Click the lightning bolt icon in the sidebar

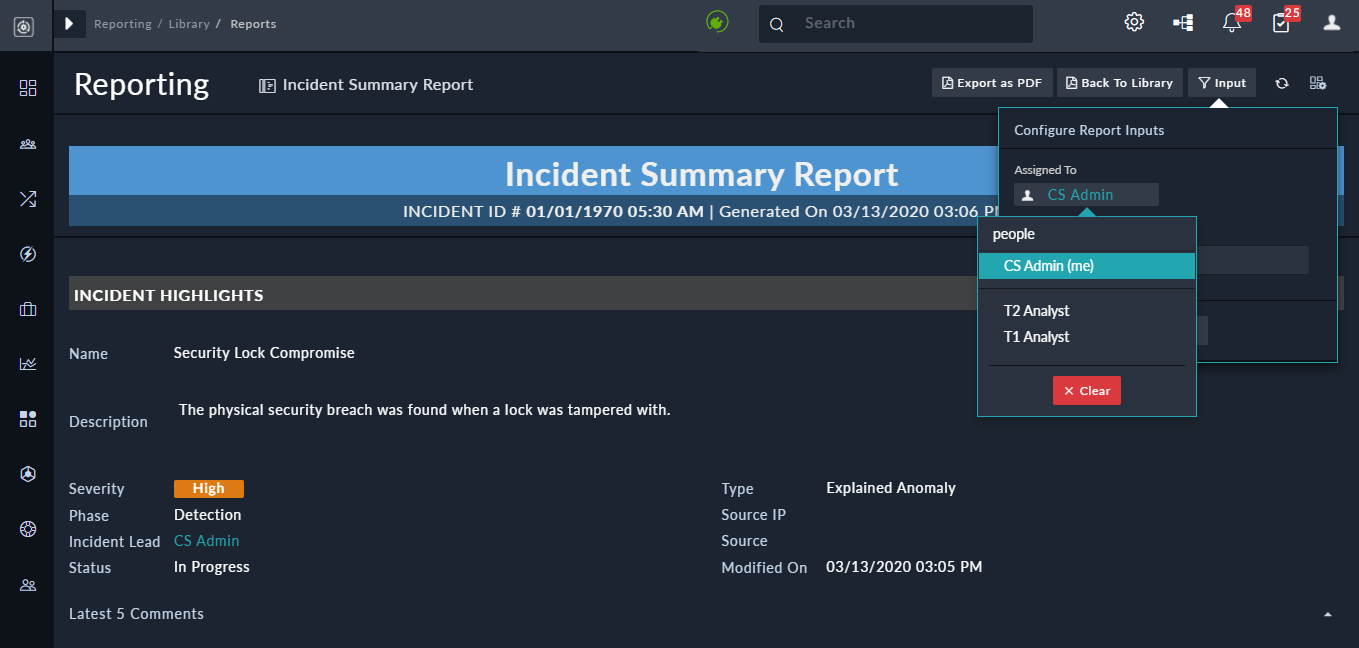tap(27, 253)
